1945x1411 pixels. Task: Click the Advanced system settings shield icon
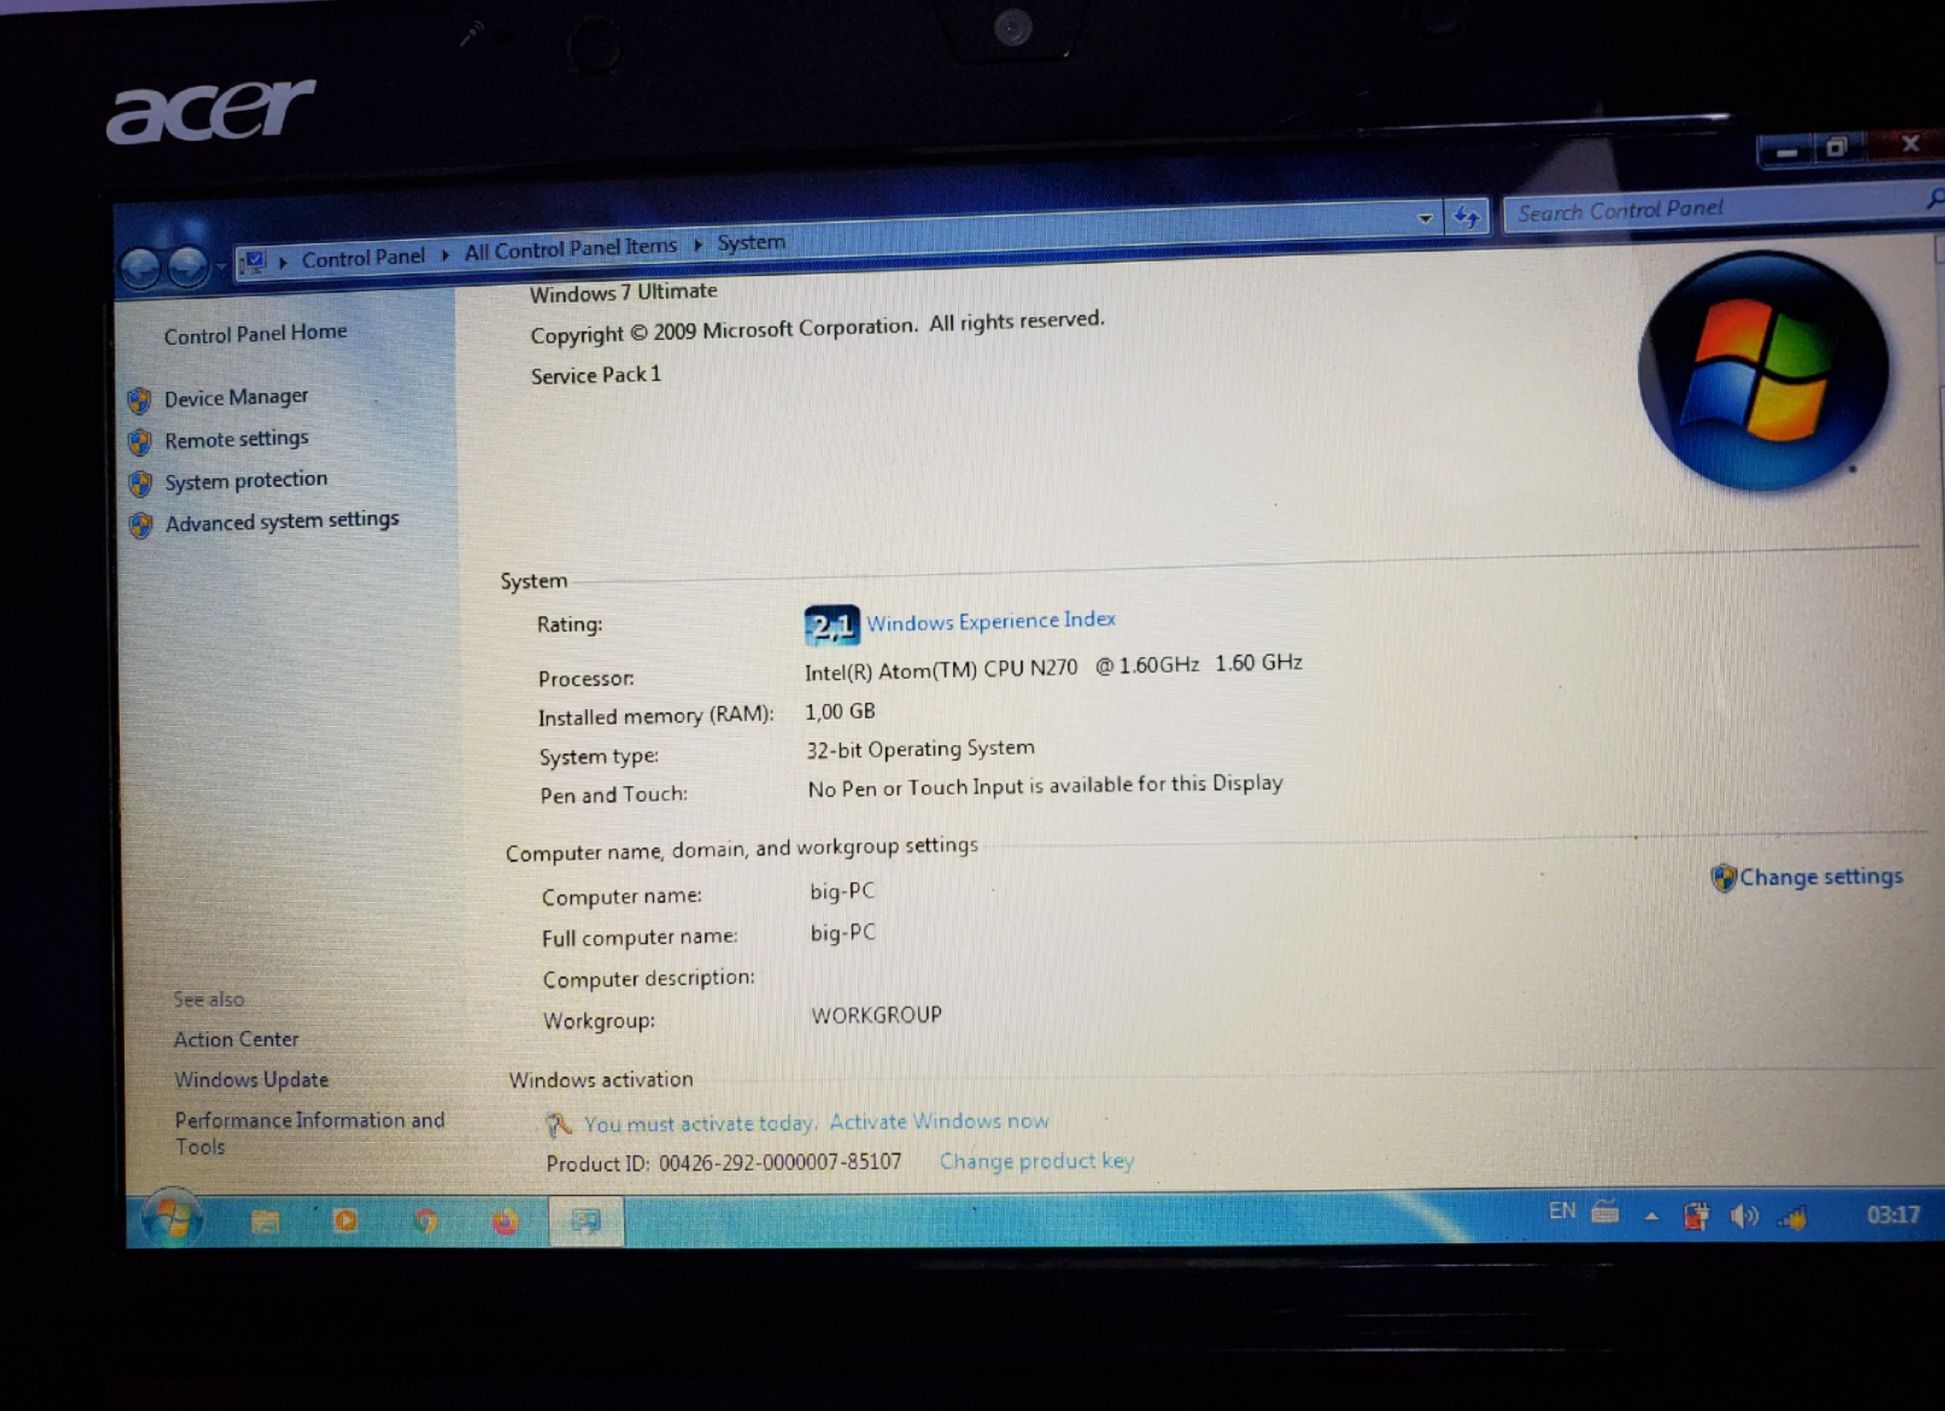coord(141,525)
